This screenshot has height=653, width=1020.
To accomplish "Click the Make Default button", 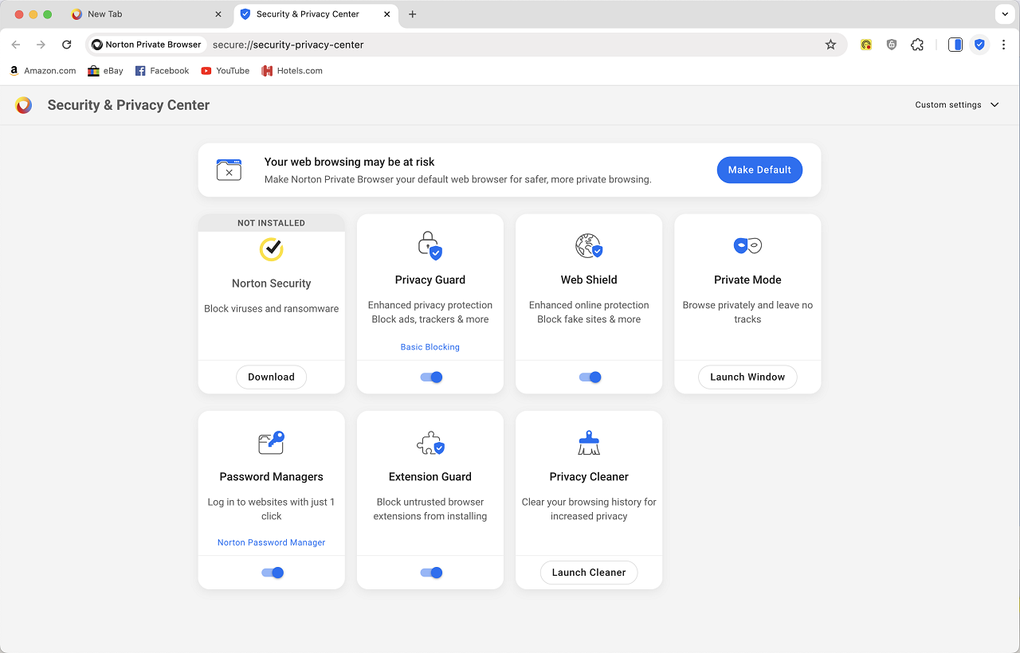I will [759, 169].
